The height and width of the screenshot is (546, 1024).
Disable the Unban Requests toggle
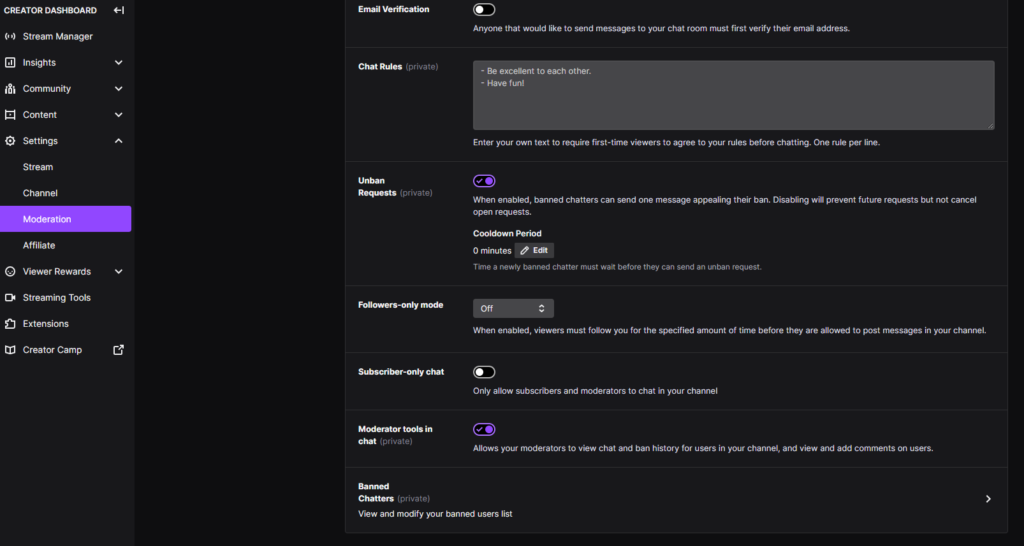(484, 181)
